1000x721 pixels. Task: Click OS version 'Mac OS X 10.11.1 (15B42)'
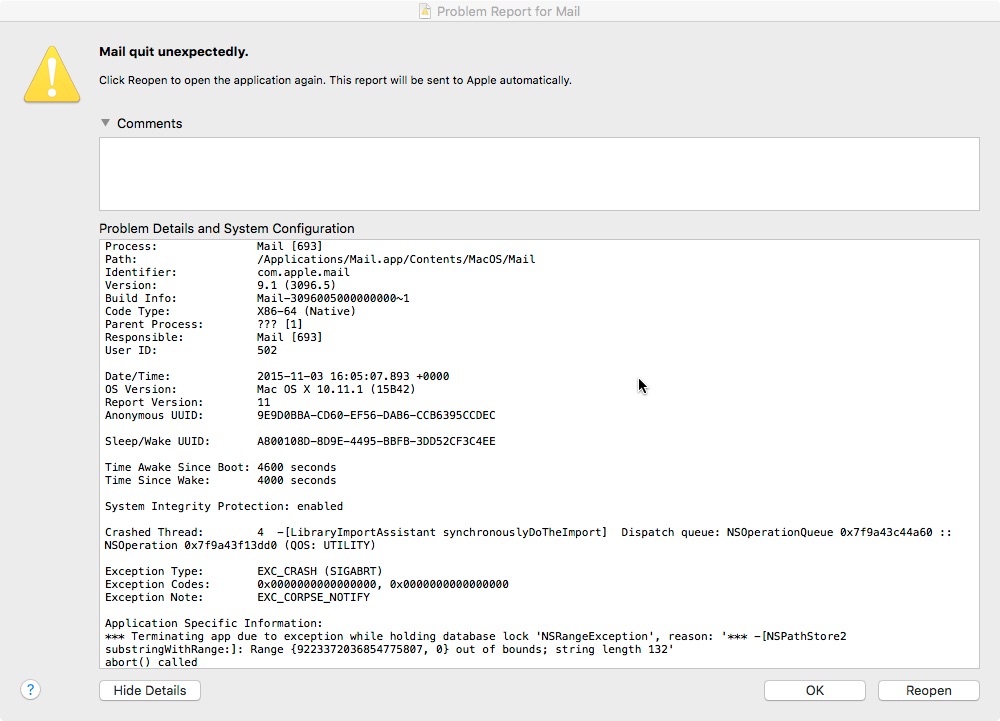coord(336,390)
